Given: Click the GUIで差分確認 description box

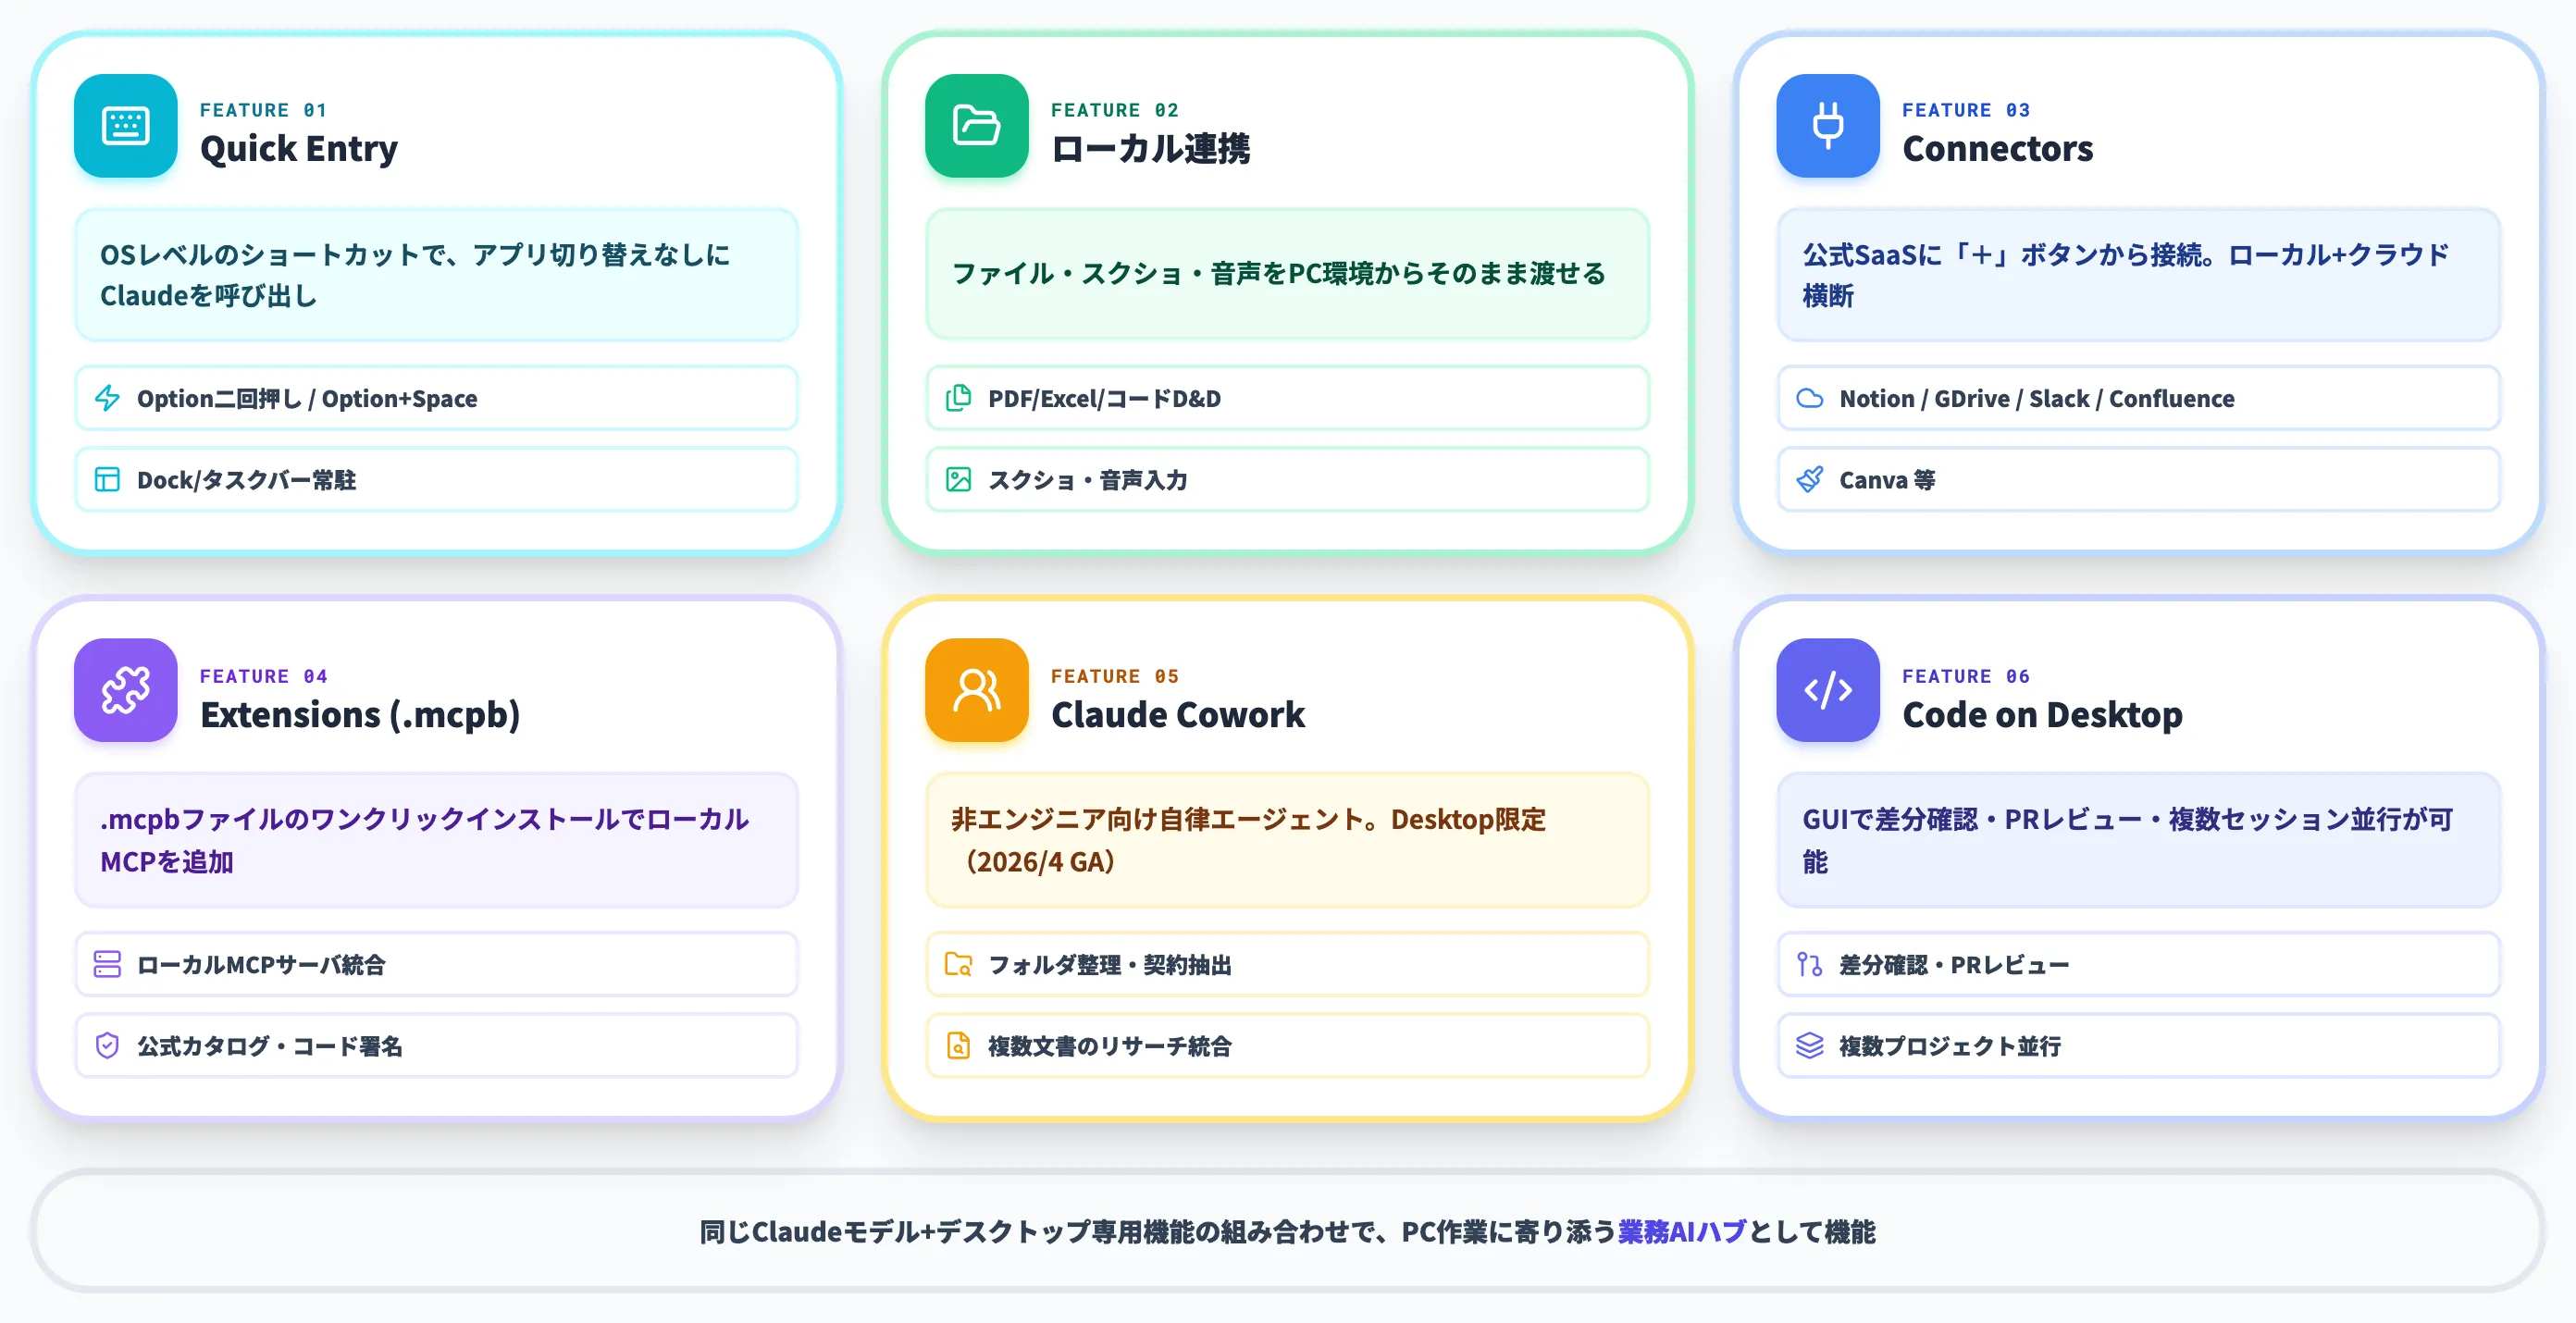Looking at the screenshot, I should click(x=2138, y=840).
